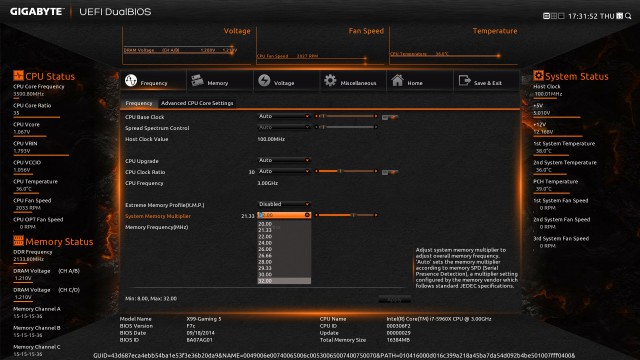The height and width of the screenshot is (360, 640).
Task: Click the System Status gear icon
Action: [x=538, y=76]
